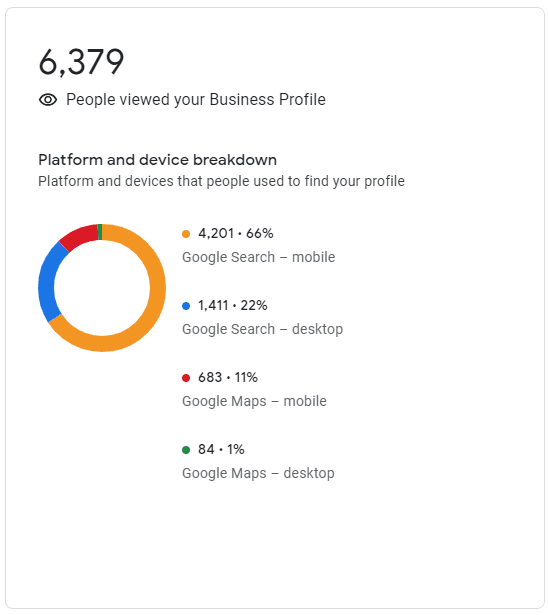Click the 'Google Search – mobile' label
This screenshot has height=615, width=548.
(259, 257)
